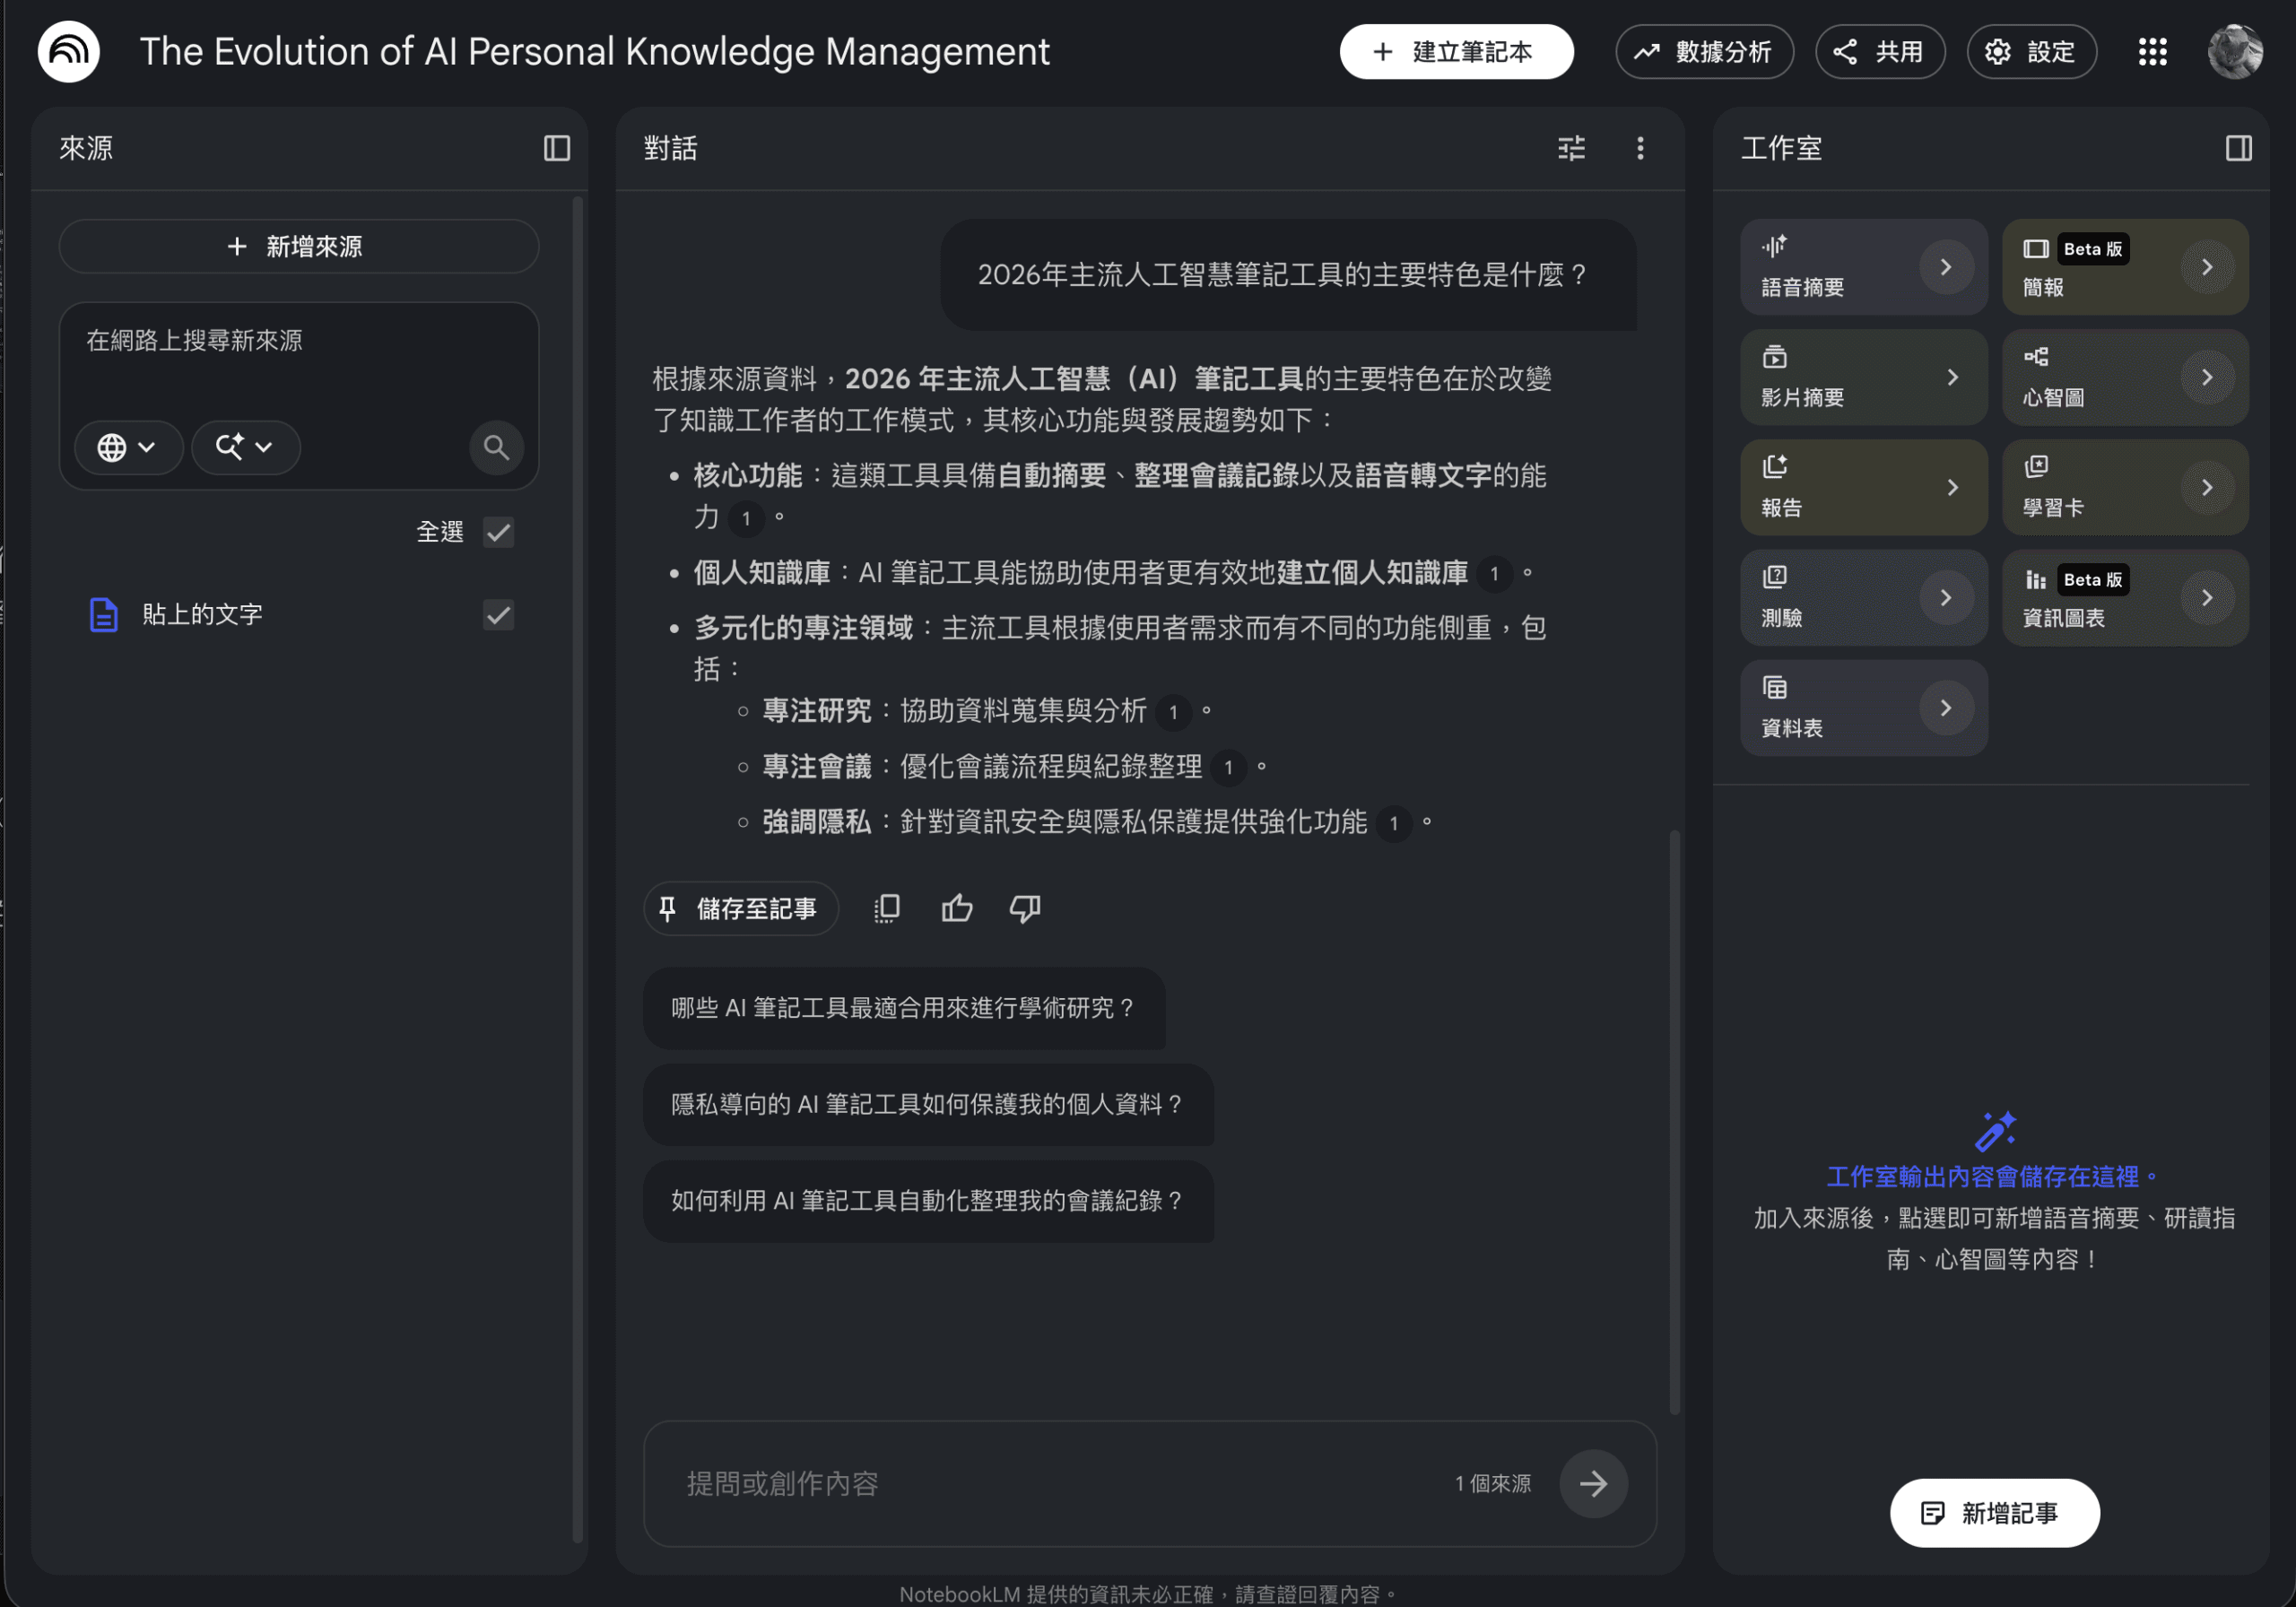This screenshot has width=2296, height=1607.
Task: Click the NotebookLM logo icon
Action: pyautogui.click(x=68, y=51)
